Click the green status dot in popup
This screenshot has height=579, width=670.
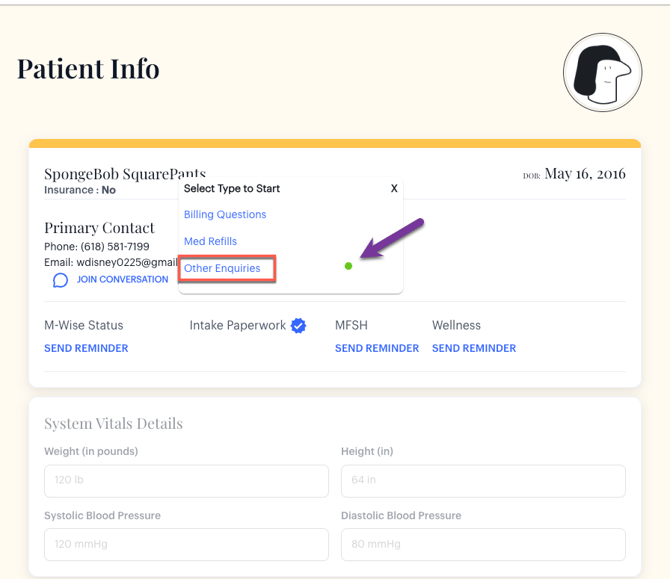point(348,266)
